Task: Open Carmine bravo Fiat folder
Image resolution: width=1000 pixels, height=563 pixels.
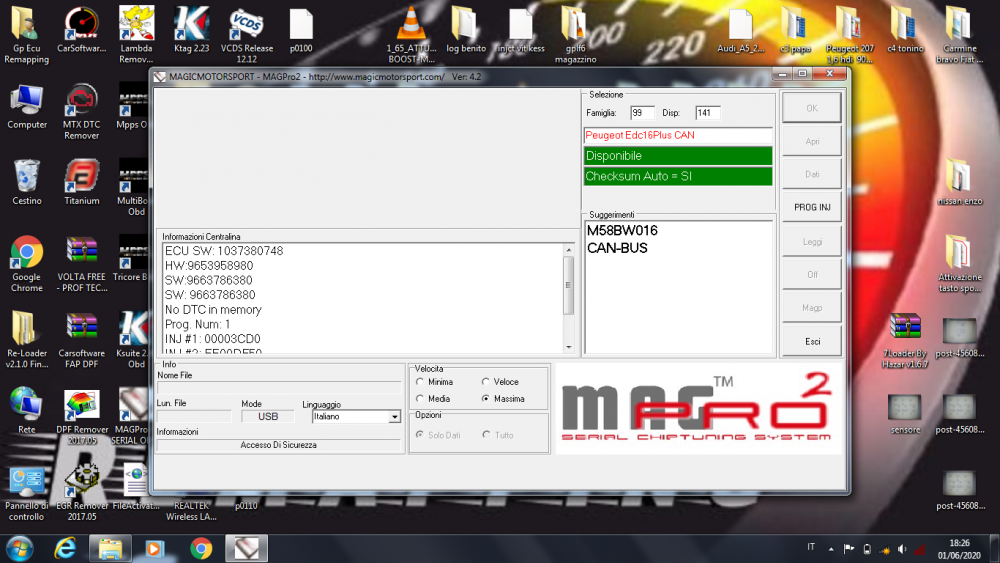Action: point(960,35)
